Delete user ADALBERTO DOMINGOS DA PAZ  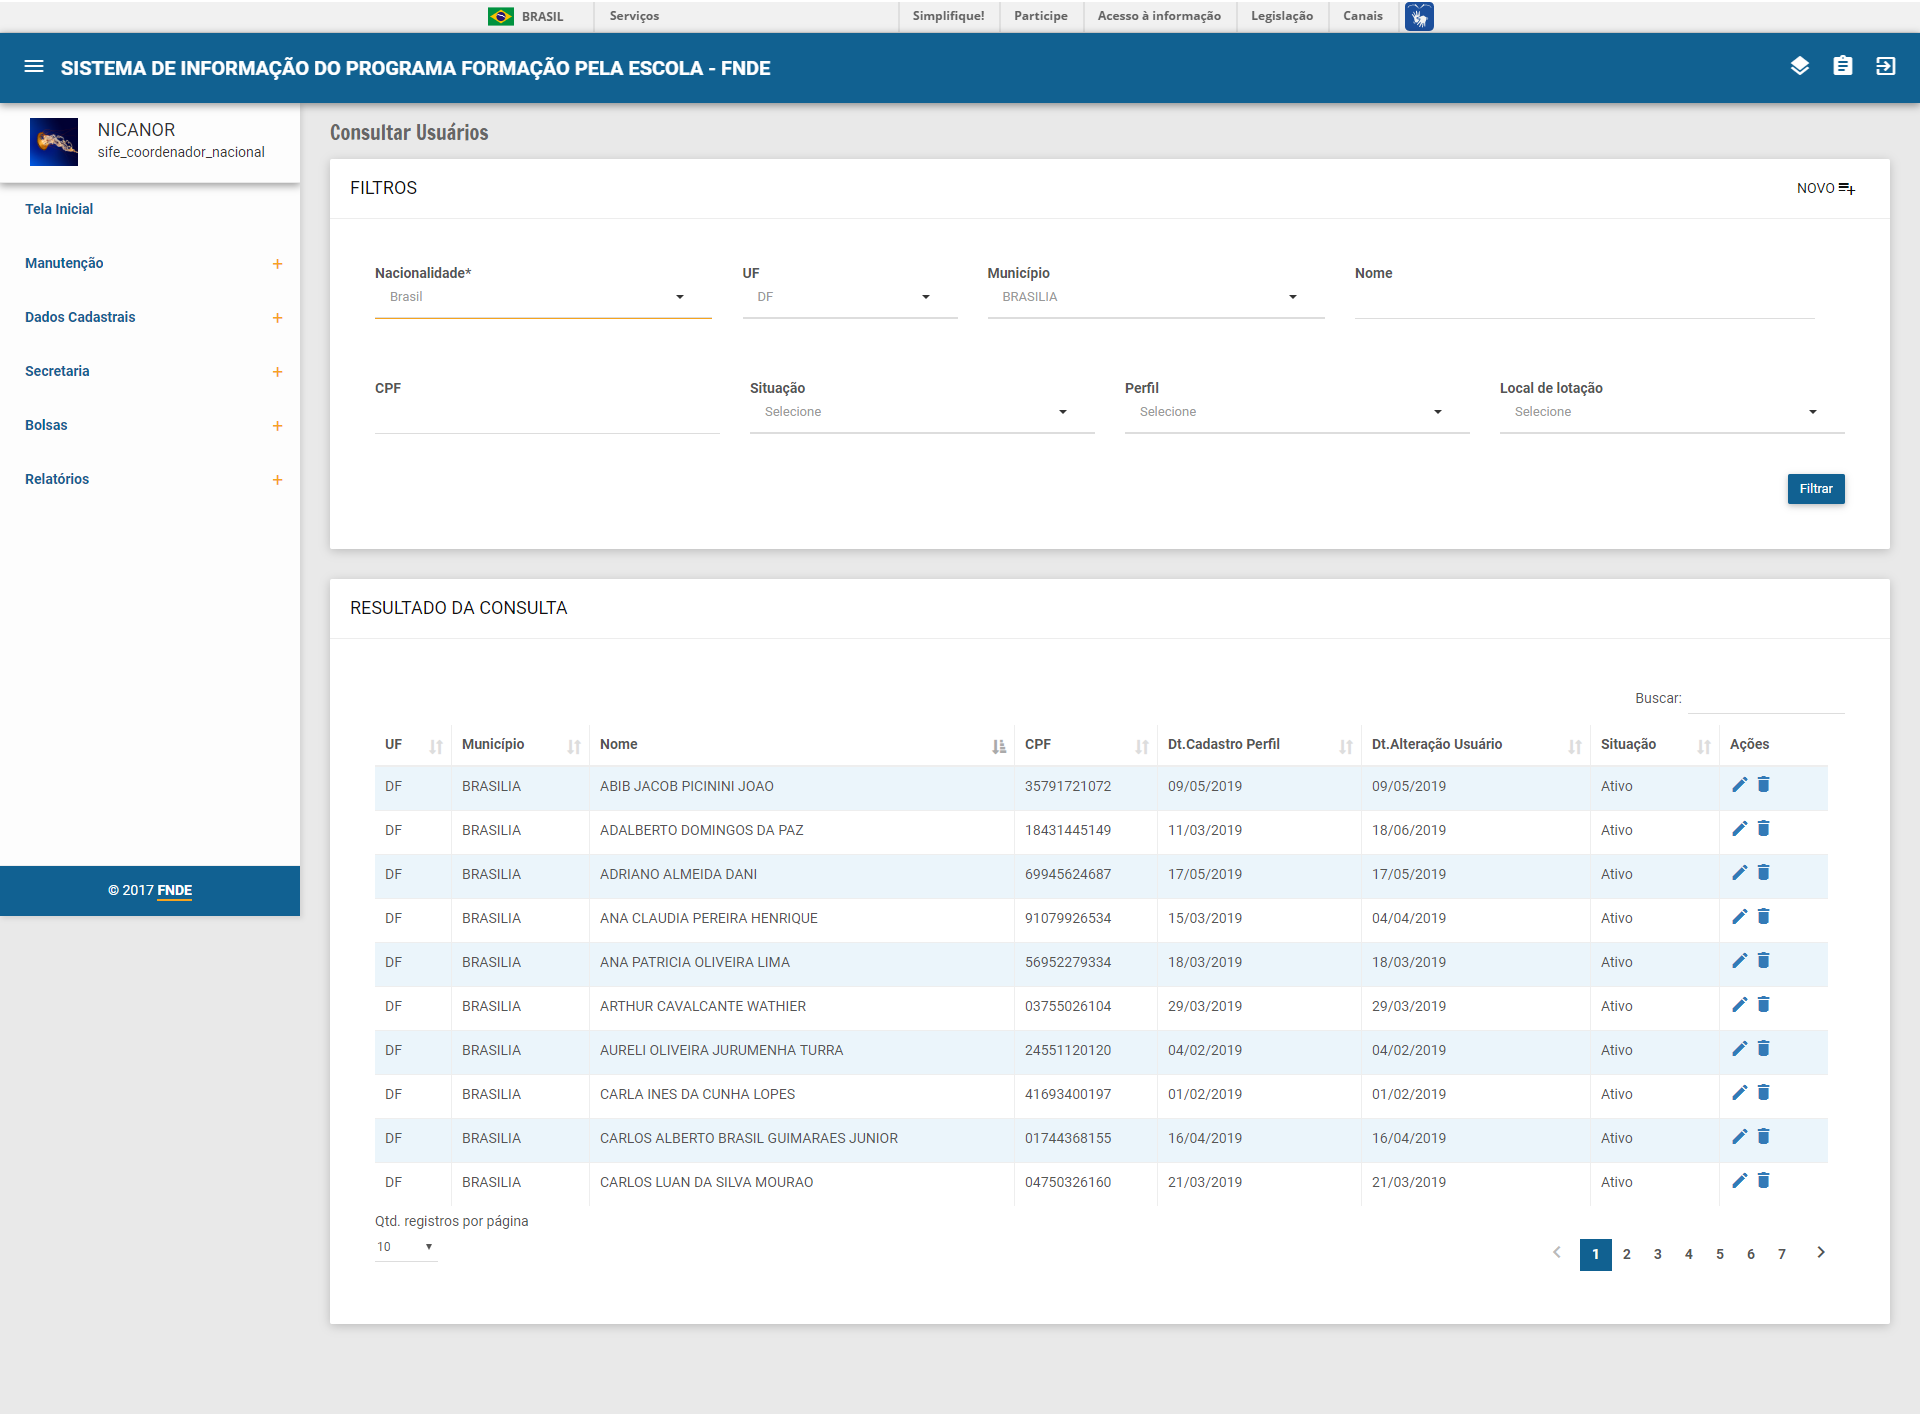pyautogui.click(x=1764, y=829)
